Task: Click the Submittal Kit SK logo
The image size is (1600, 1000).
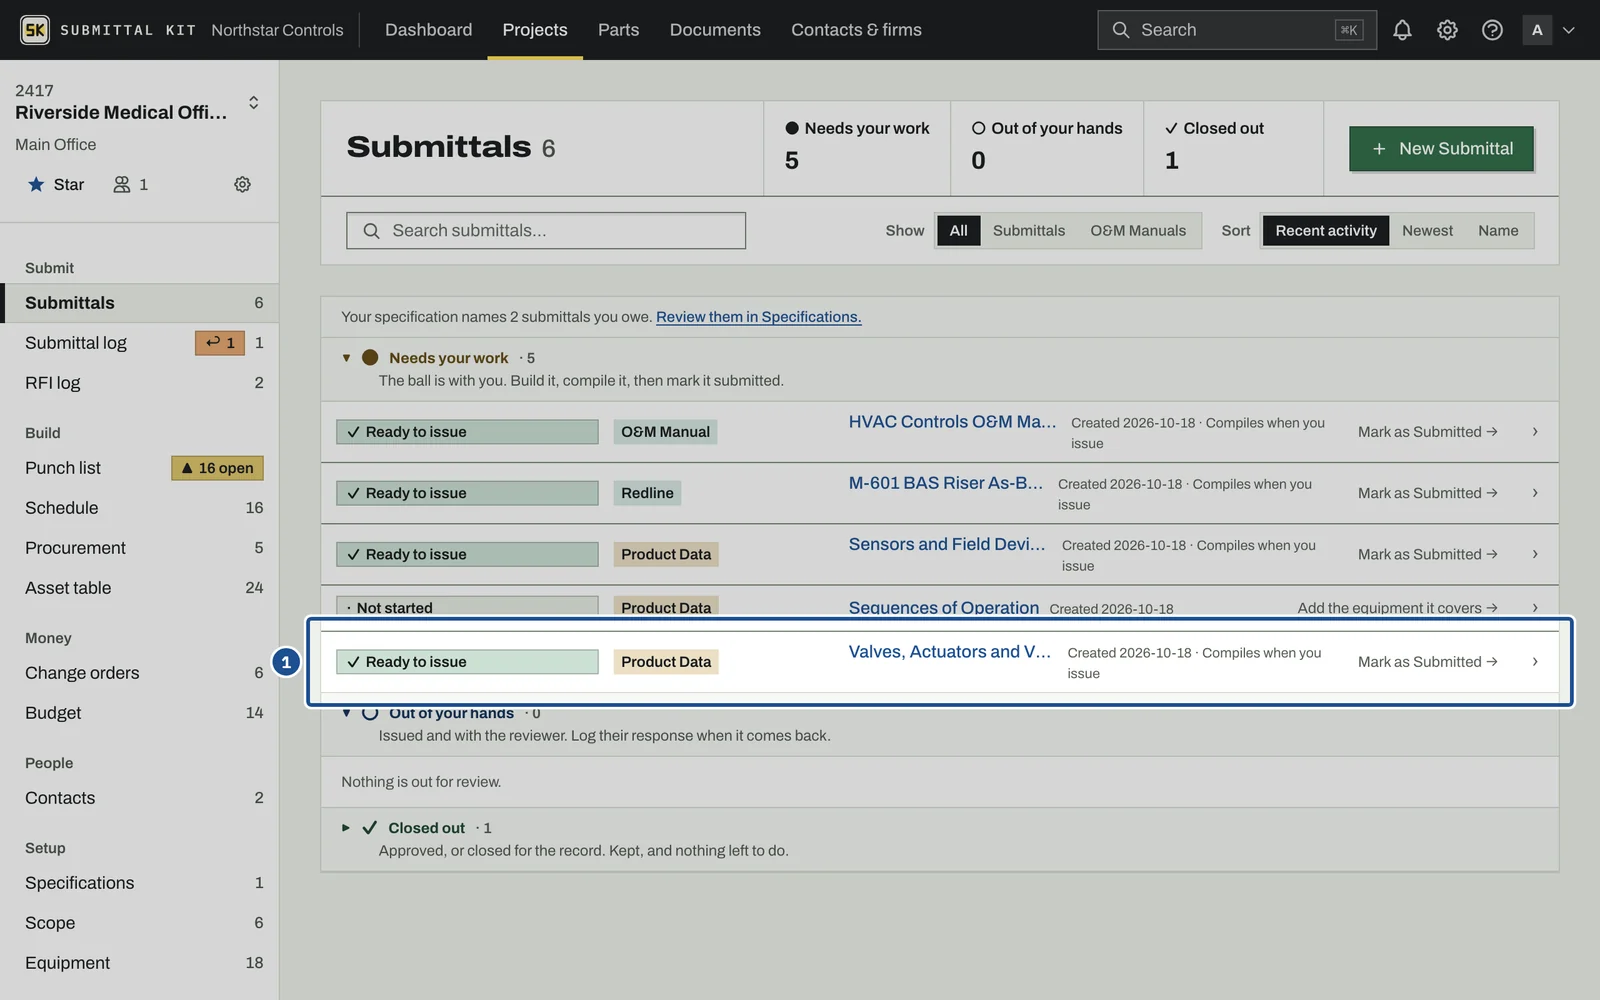Action: pyautogui.click(x=35, y=30)
